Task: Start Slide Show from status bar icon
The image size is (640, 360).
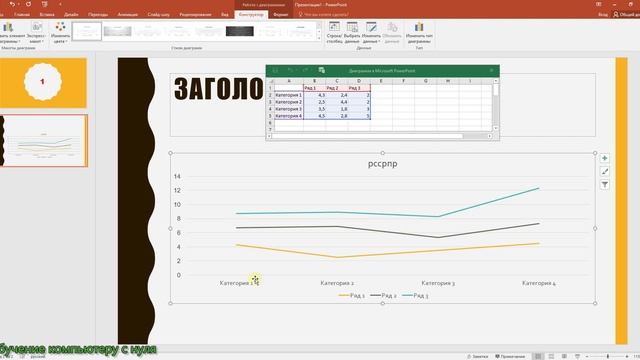Action: (x=578, y=356)
